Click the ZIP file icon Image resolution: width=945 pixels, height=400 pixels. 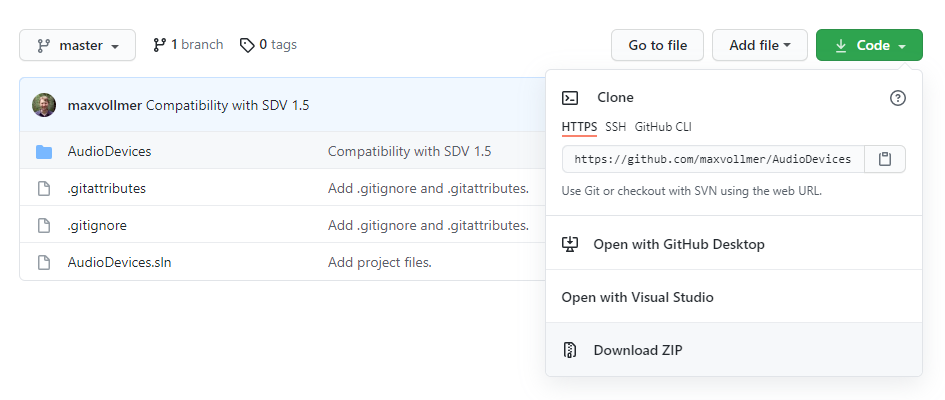570,350
